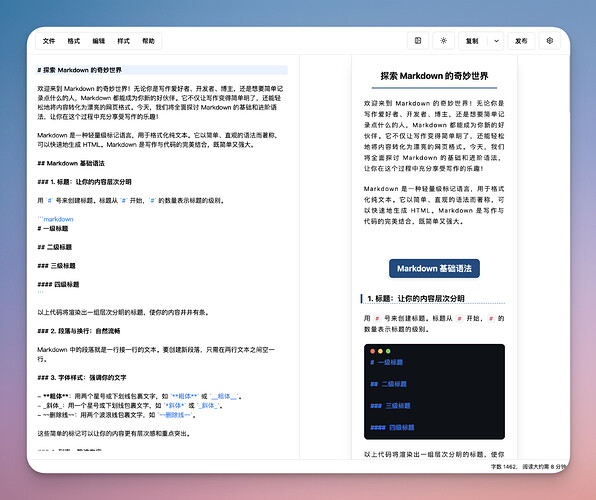Open the 帮助 menu
This screenshot has height=500, width=596.
tap(148, 41)
